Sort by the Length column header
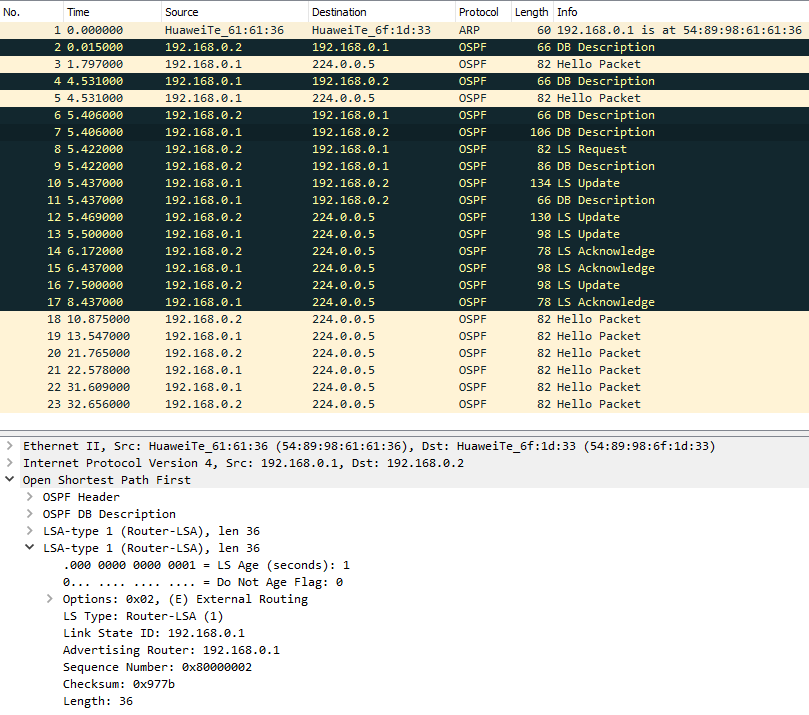This screenshot has height=715, width=809. (x=532, y=12)
